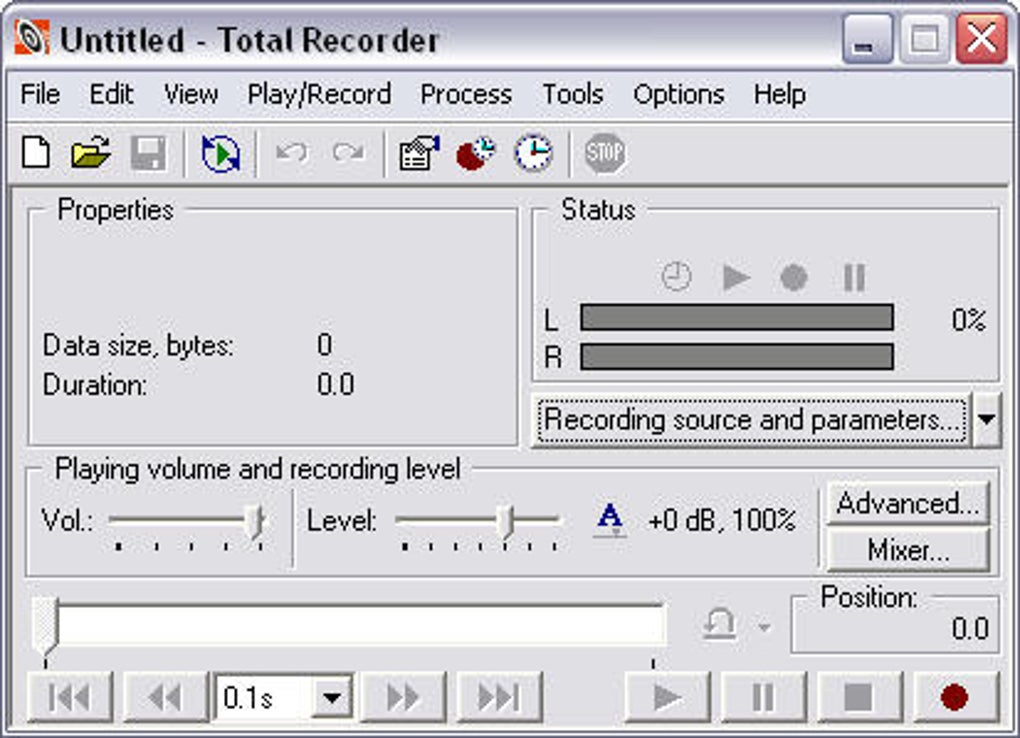
Task: Click the Total Recorder title bar app icon
Action: coord(32,38)
